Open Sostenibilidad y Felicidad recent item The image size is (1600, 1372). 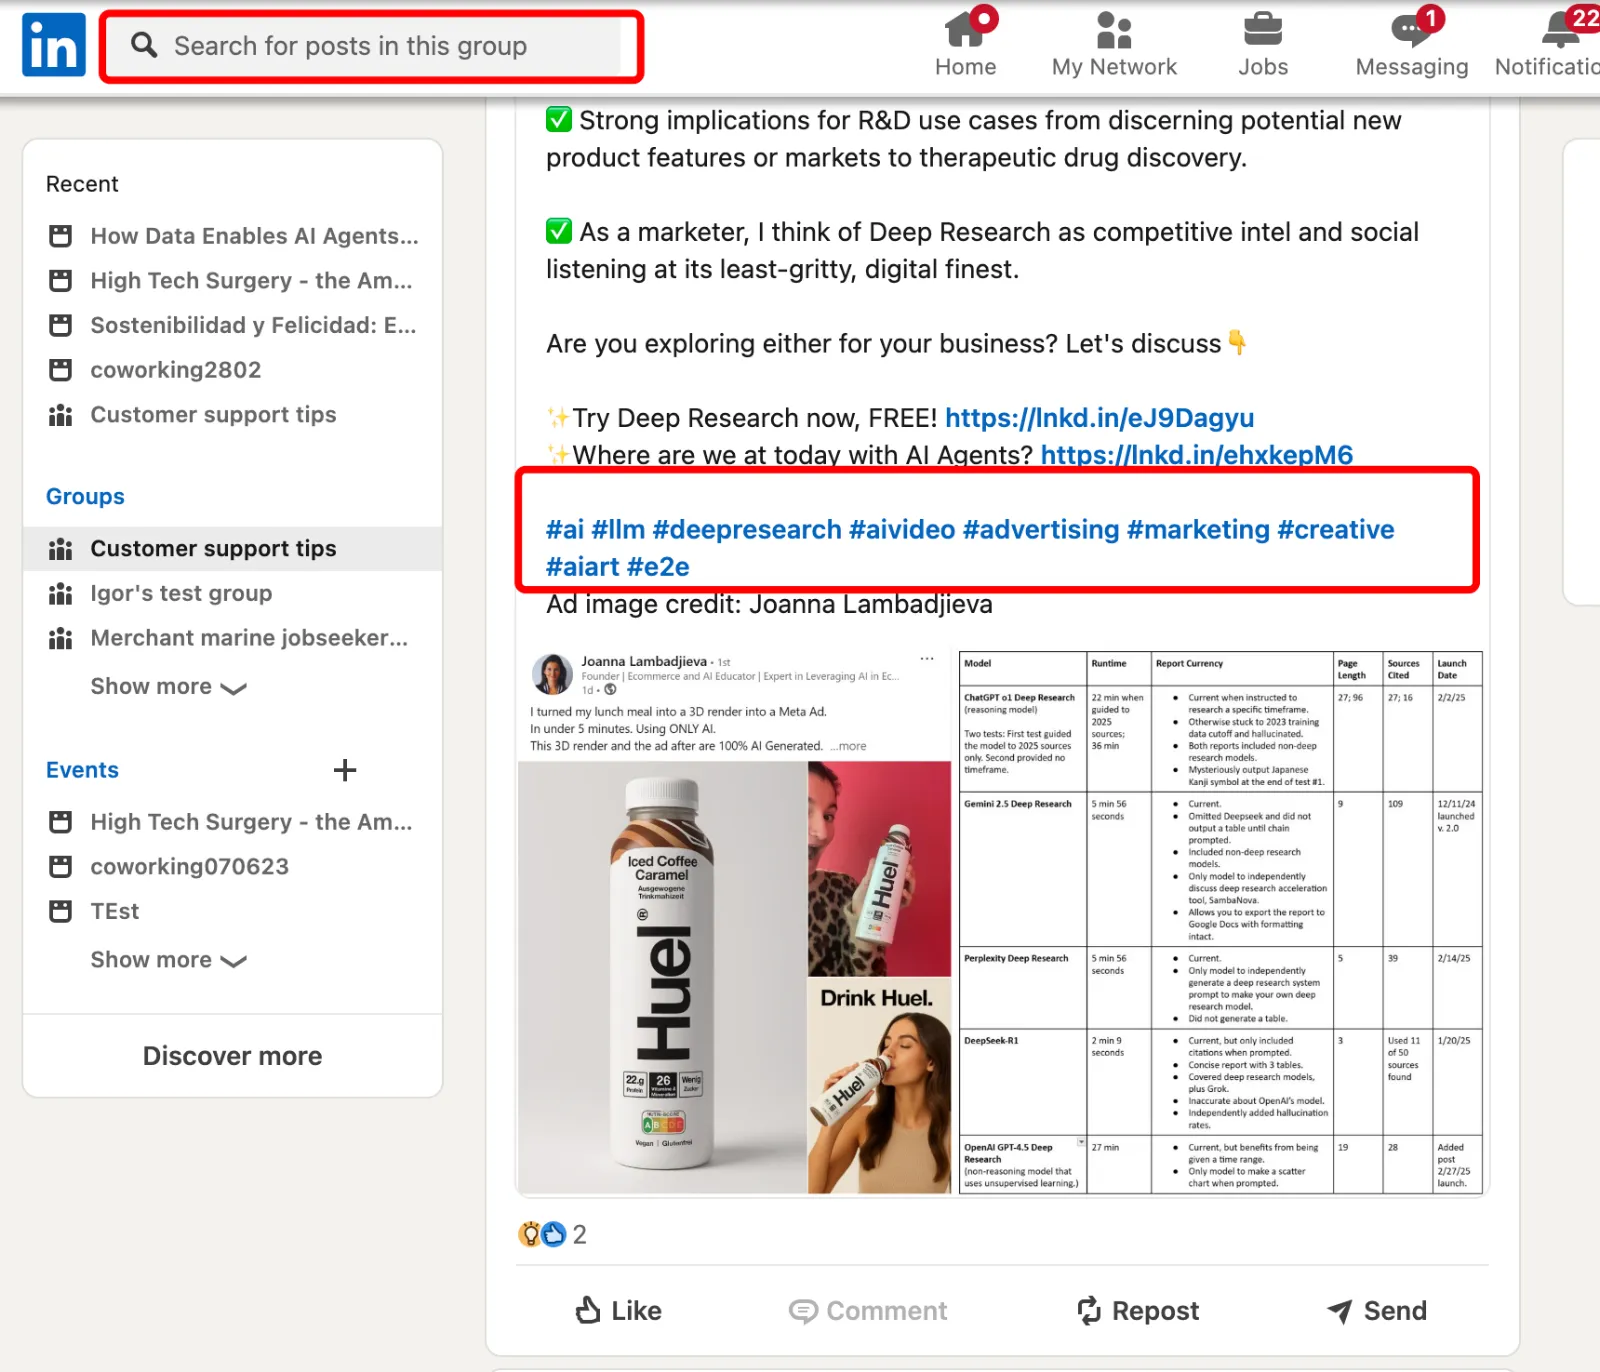(x=254, y=325)
